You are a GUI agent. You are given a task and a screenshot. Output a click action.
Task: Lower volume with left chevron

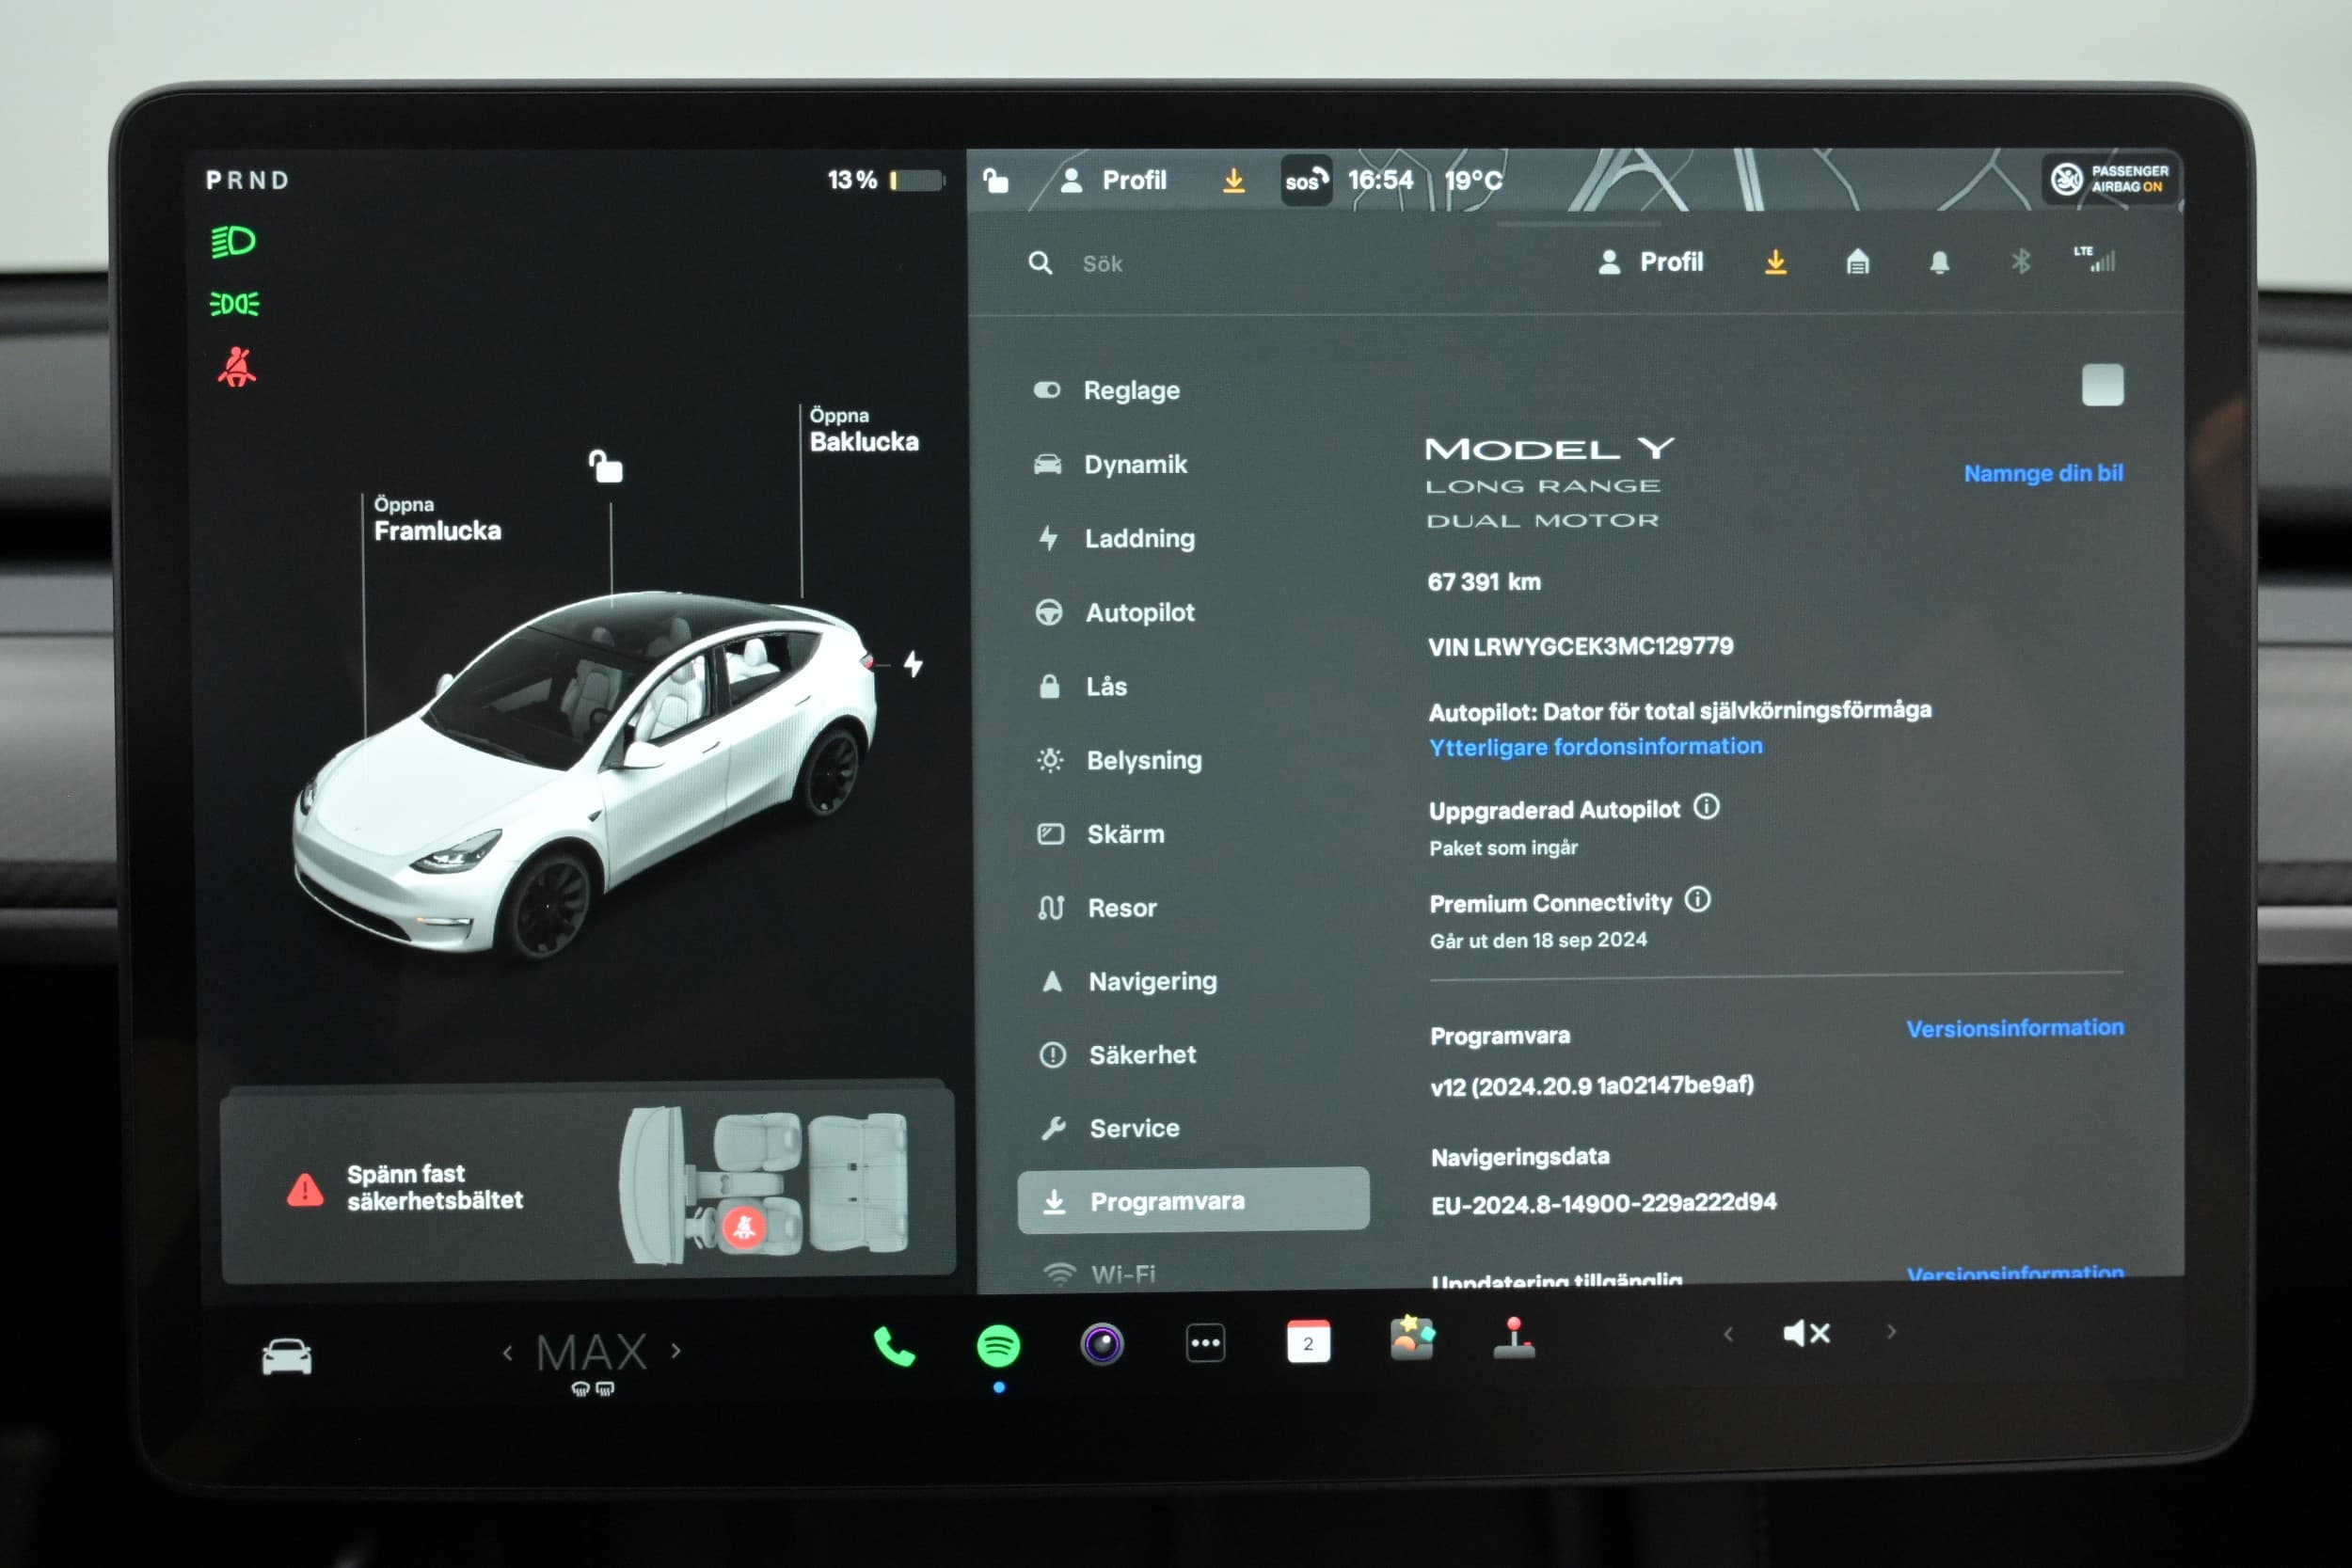(x=1728, y=1333)
